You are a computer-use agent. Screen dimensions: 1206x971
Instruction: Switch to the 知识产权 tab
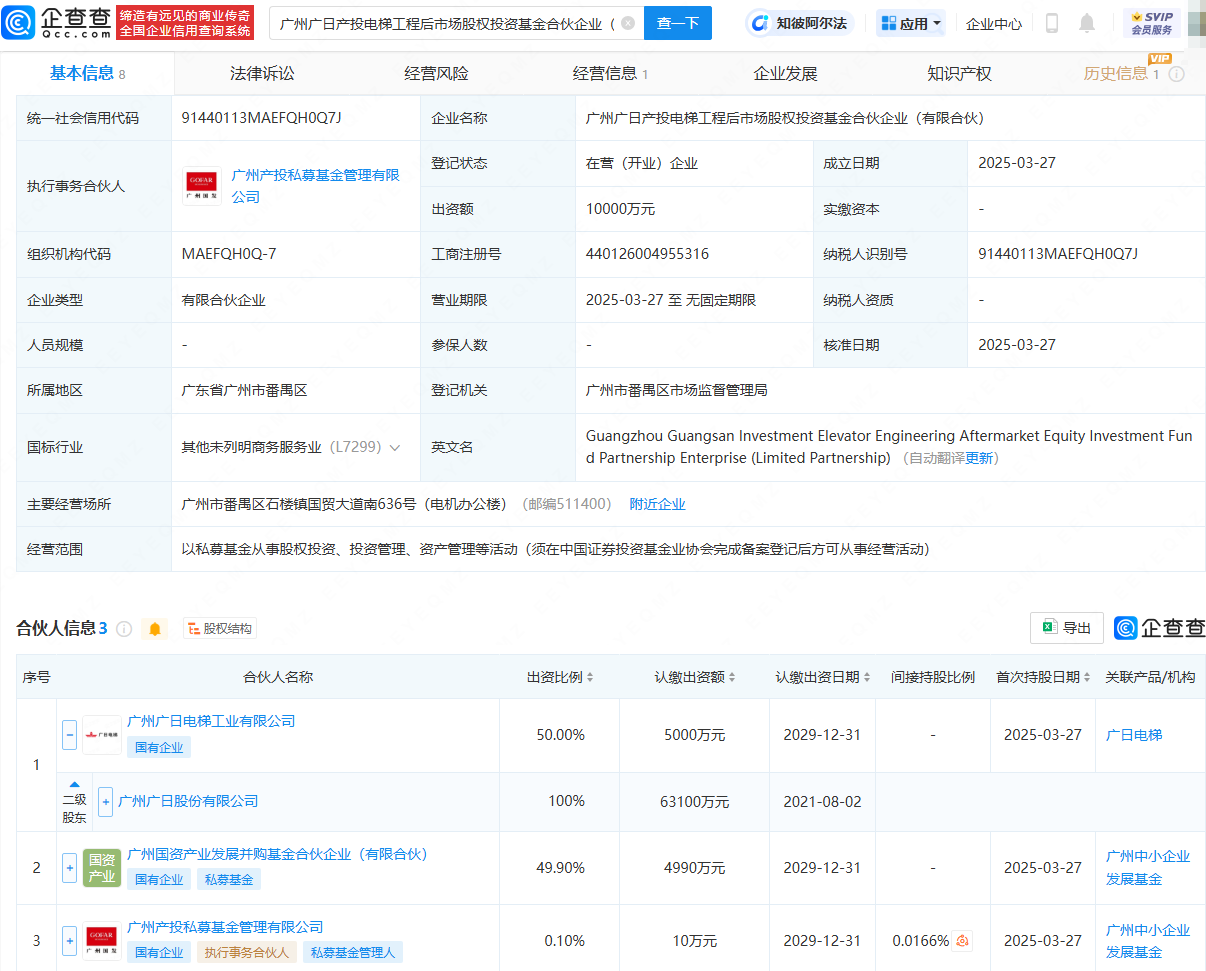click(959, 73)
